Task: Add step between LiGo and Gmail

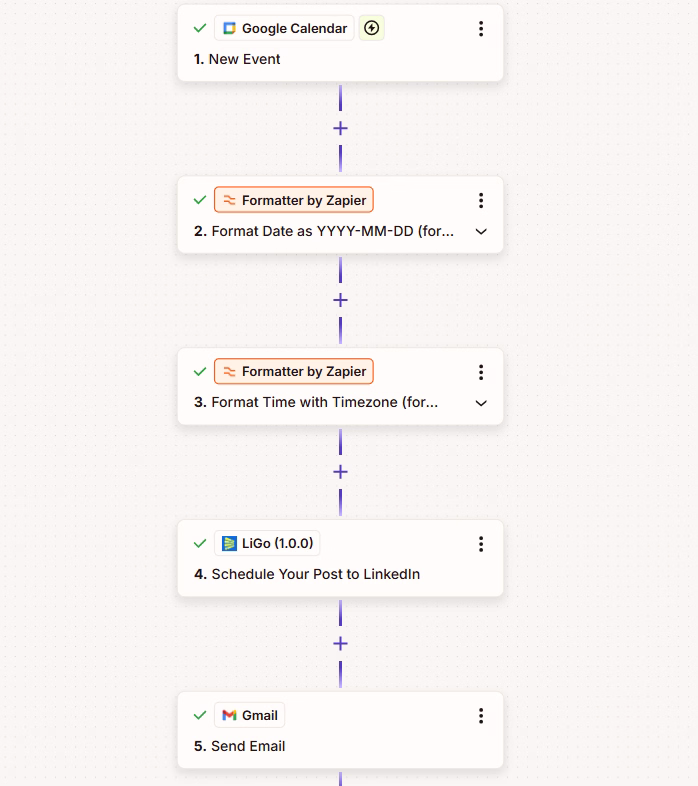Action: [x=340, y=643]
